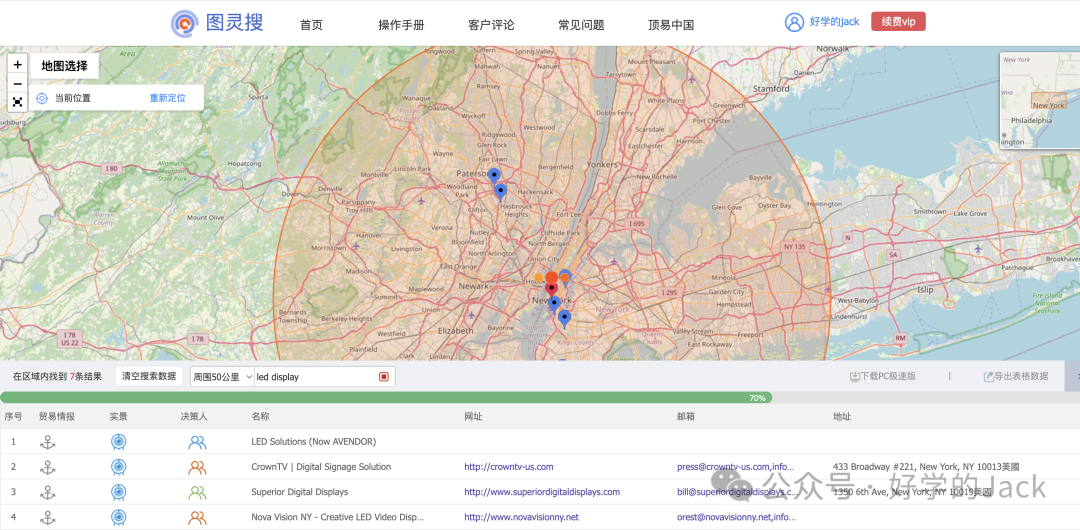This screenshot has height=530, width=1080.
Task: Open the 周围50公里 radius dropdown
Action: (222, 377)
